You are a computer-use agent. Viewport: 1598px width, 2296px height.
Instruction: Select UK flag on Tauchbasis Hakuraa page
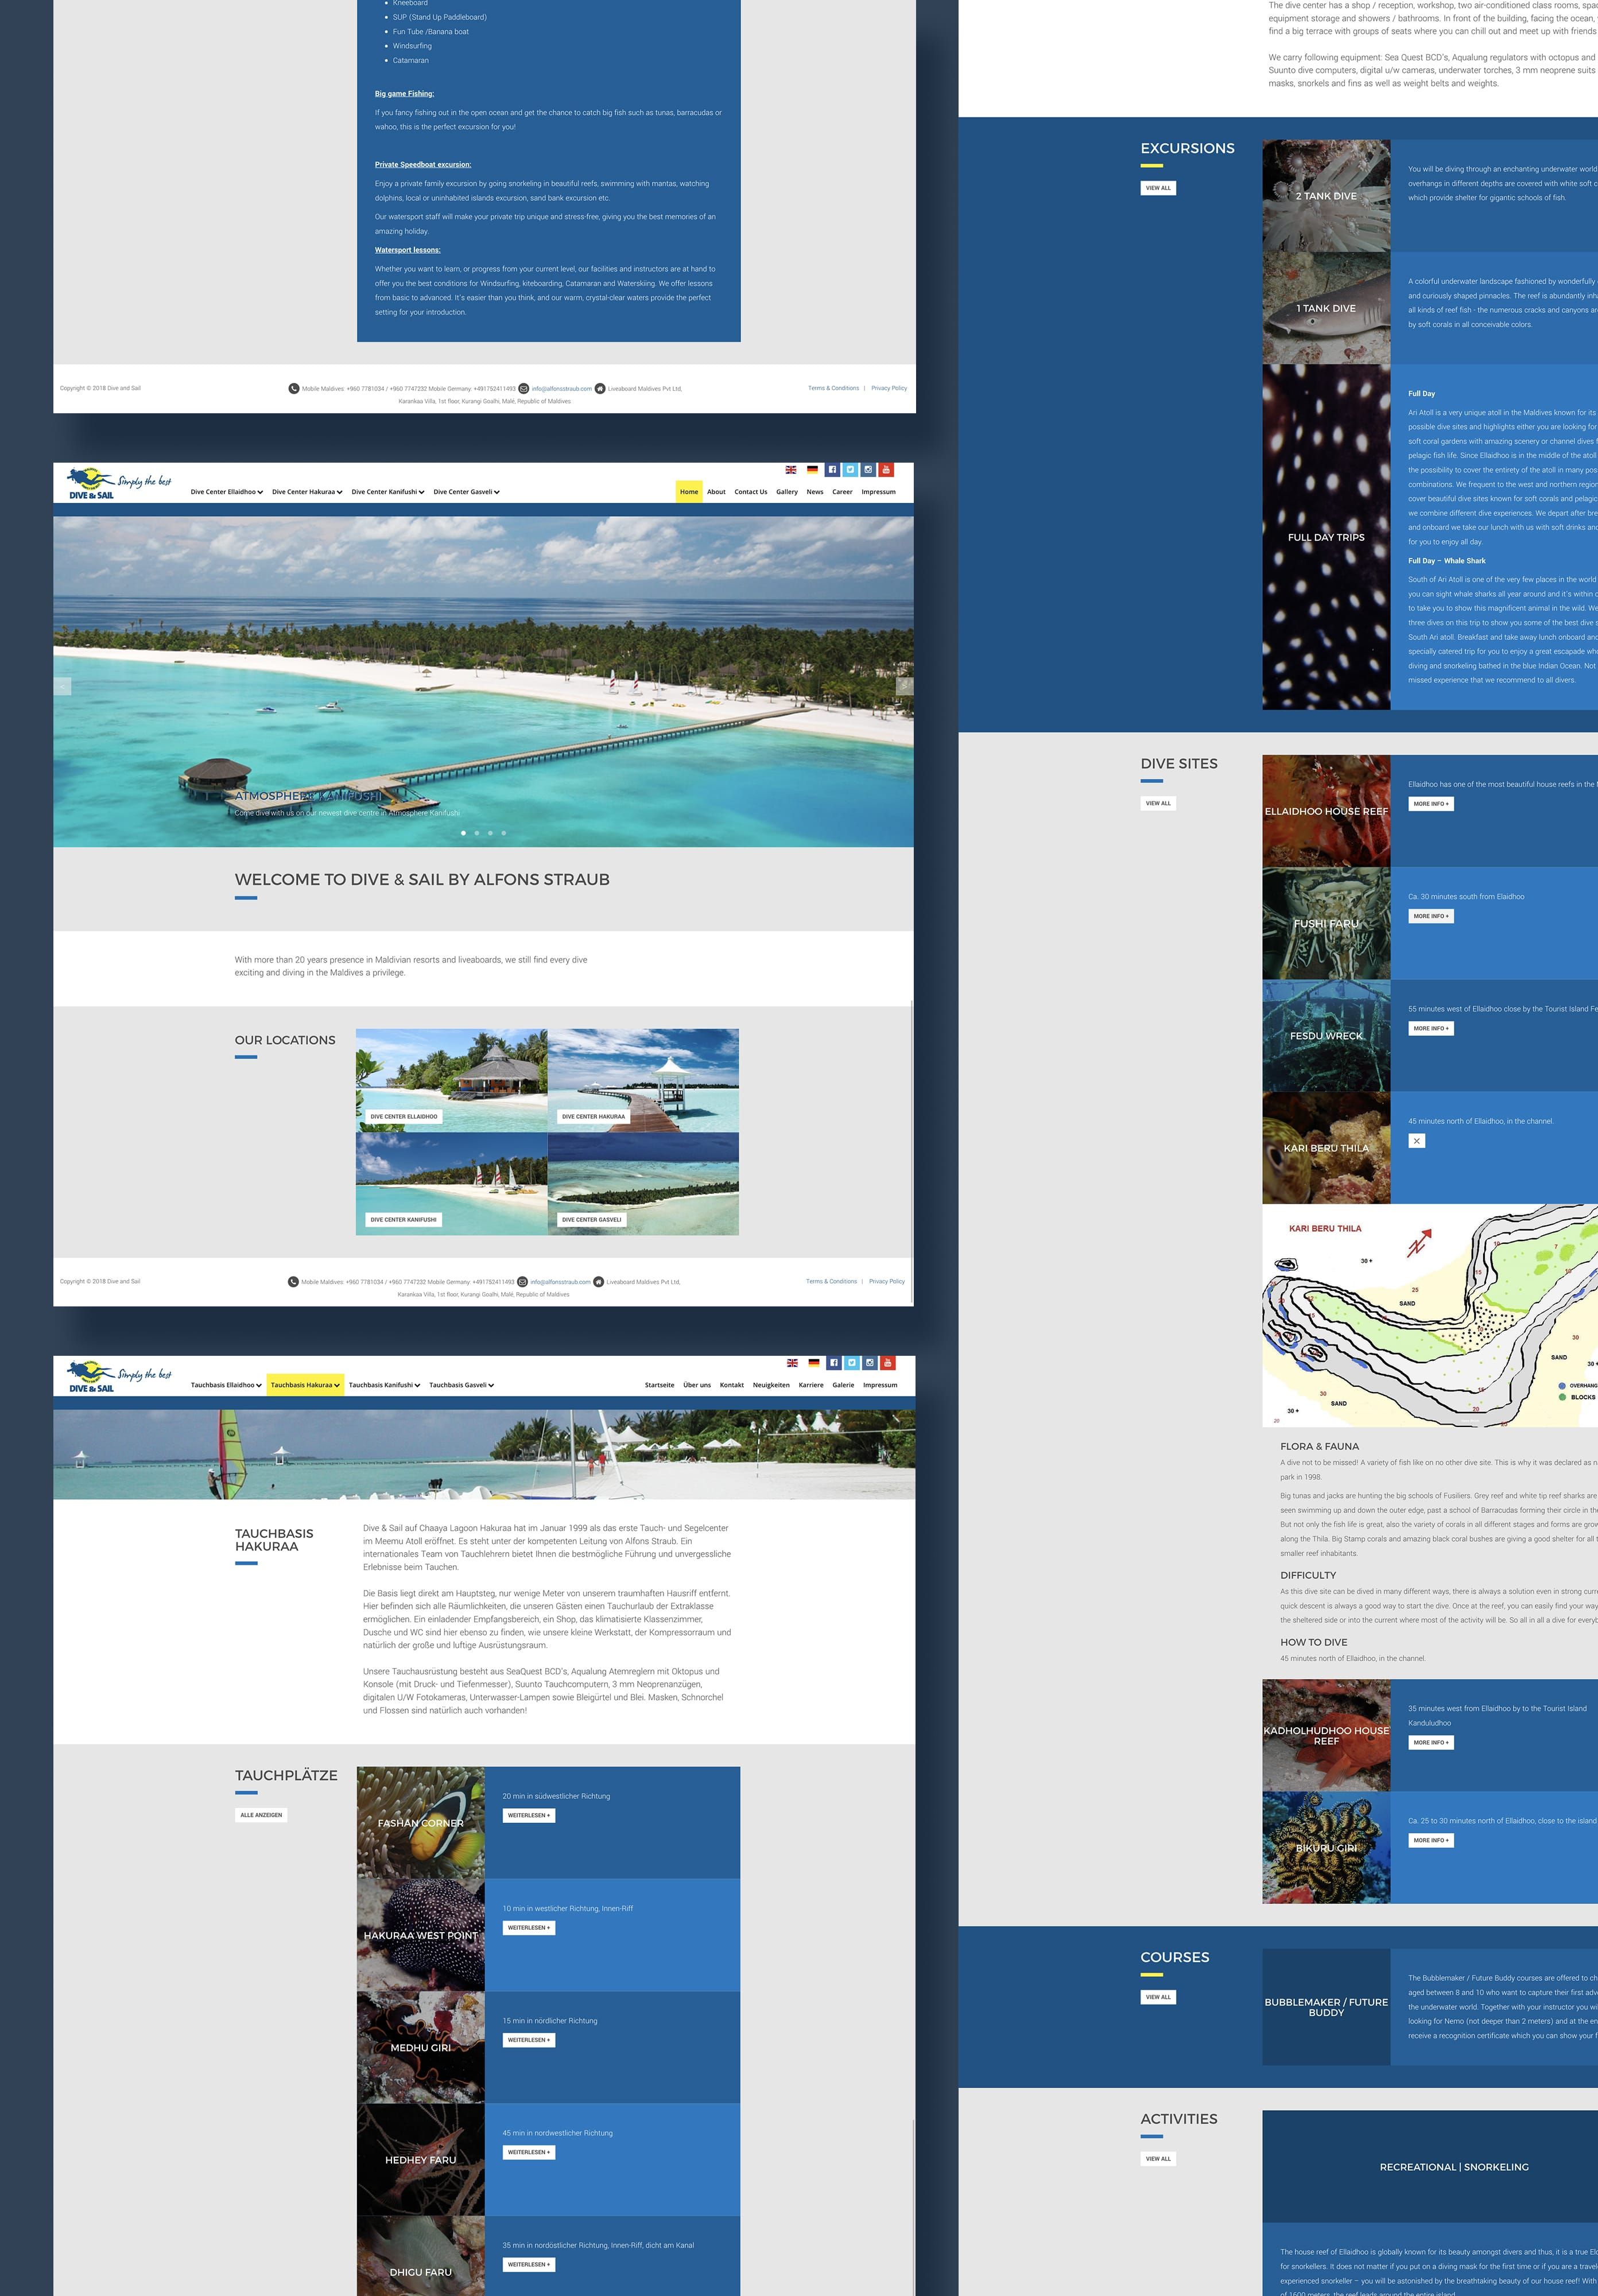[x=792, y=1362]
